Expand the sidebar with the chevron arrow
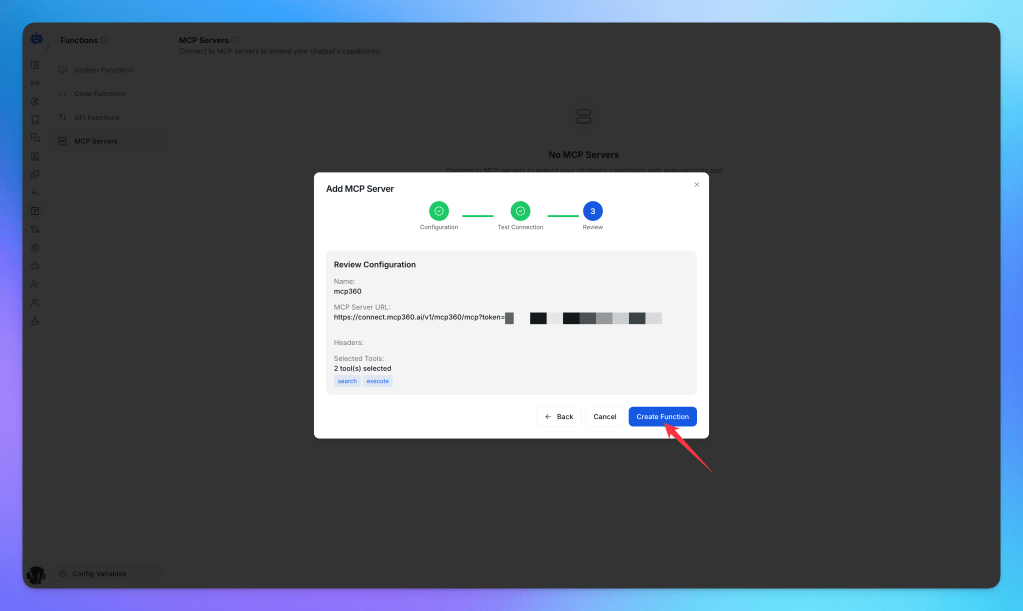 tap(48, 47)
